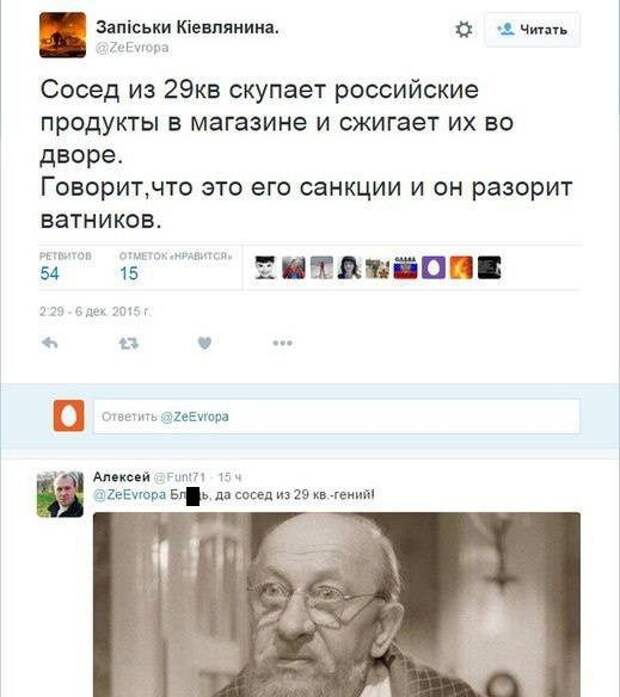Image resolution: width=620 pixels, height=697 pixels.
Task: Open the gear settings icon
Action: tap(464, 30)
